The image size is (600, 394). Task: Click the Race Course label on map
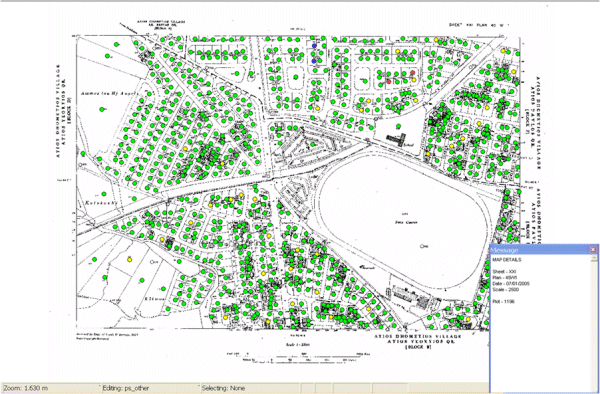(x=401, y=222)
